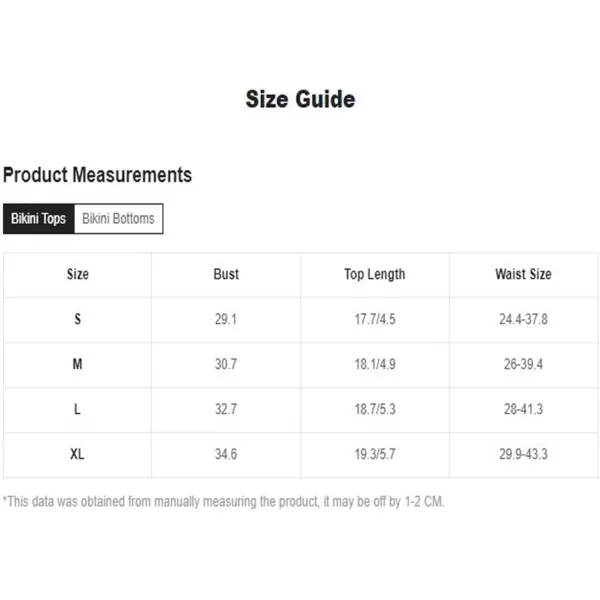Viewport: 600px width, 600px height.
Task: Click the 26-39.4 waist size cell
Action: point(523,364)
